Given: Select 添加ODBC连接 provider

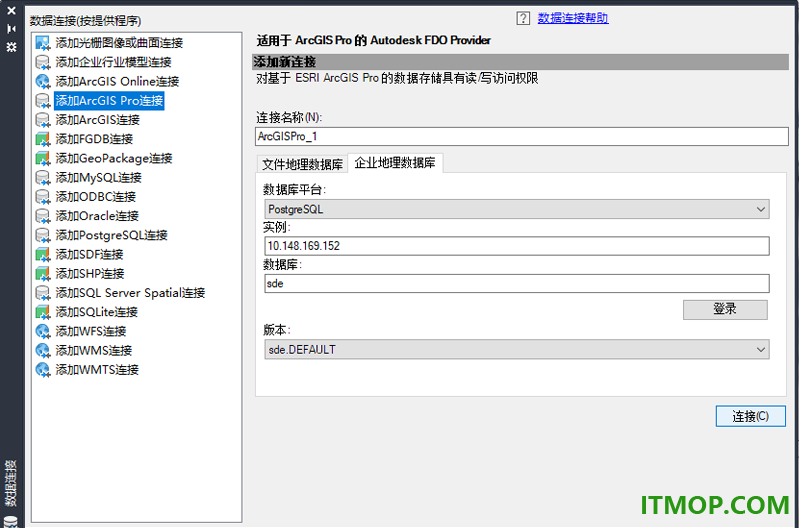Looking at the screenshot, I should (95, 197).
